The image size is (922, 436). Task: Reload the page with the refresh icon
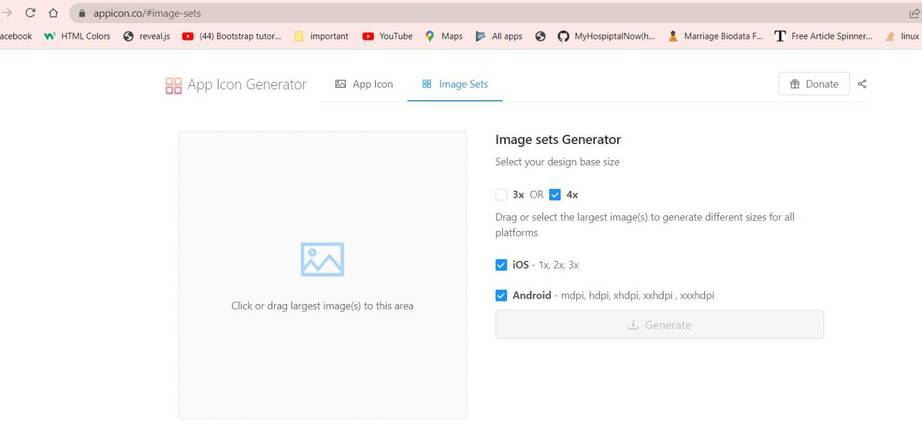pyautogui.click(x=30, y=13)
